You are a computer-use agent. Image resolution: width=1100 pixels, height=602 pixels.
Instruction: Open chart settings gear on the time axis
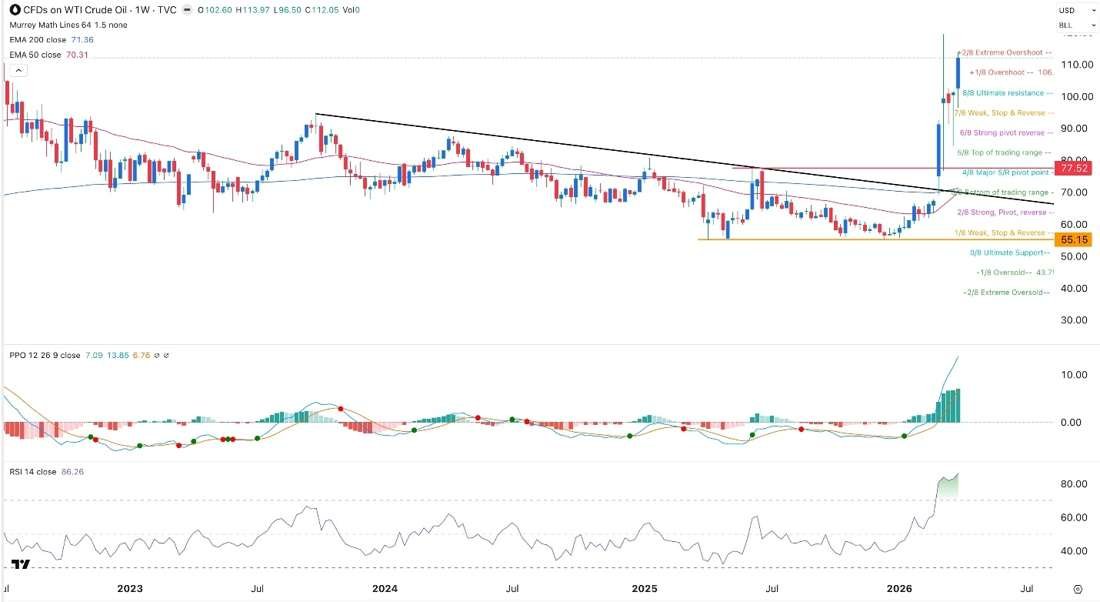tap(1078, 589)
